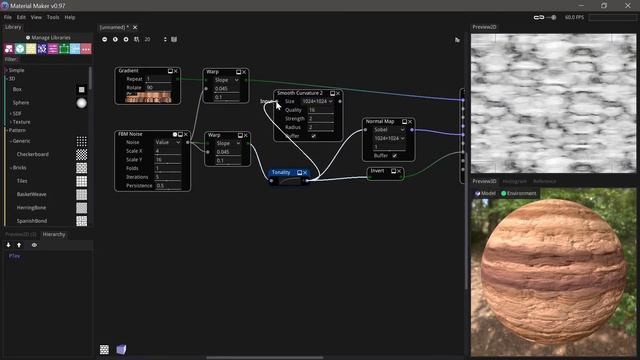Click the reset zoom icon in graph toolbar
640x360 pixels.
click(115, 39)
